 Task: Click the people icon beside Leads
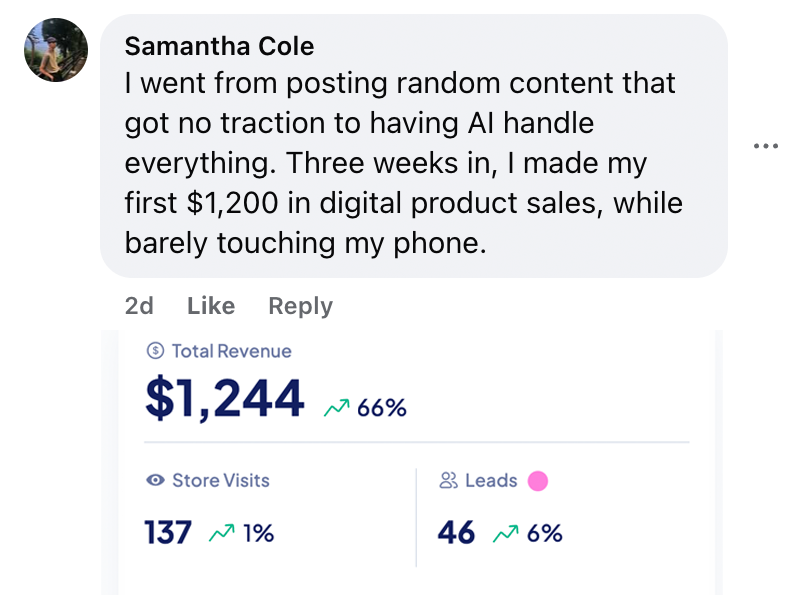coord(447,480)
